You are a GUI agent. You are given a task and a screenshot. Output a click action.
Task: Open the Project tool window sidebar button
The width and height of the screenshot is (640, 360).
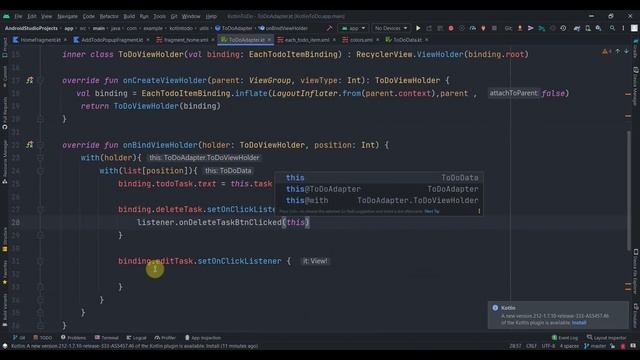[x=4, y=48]
